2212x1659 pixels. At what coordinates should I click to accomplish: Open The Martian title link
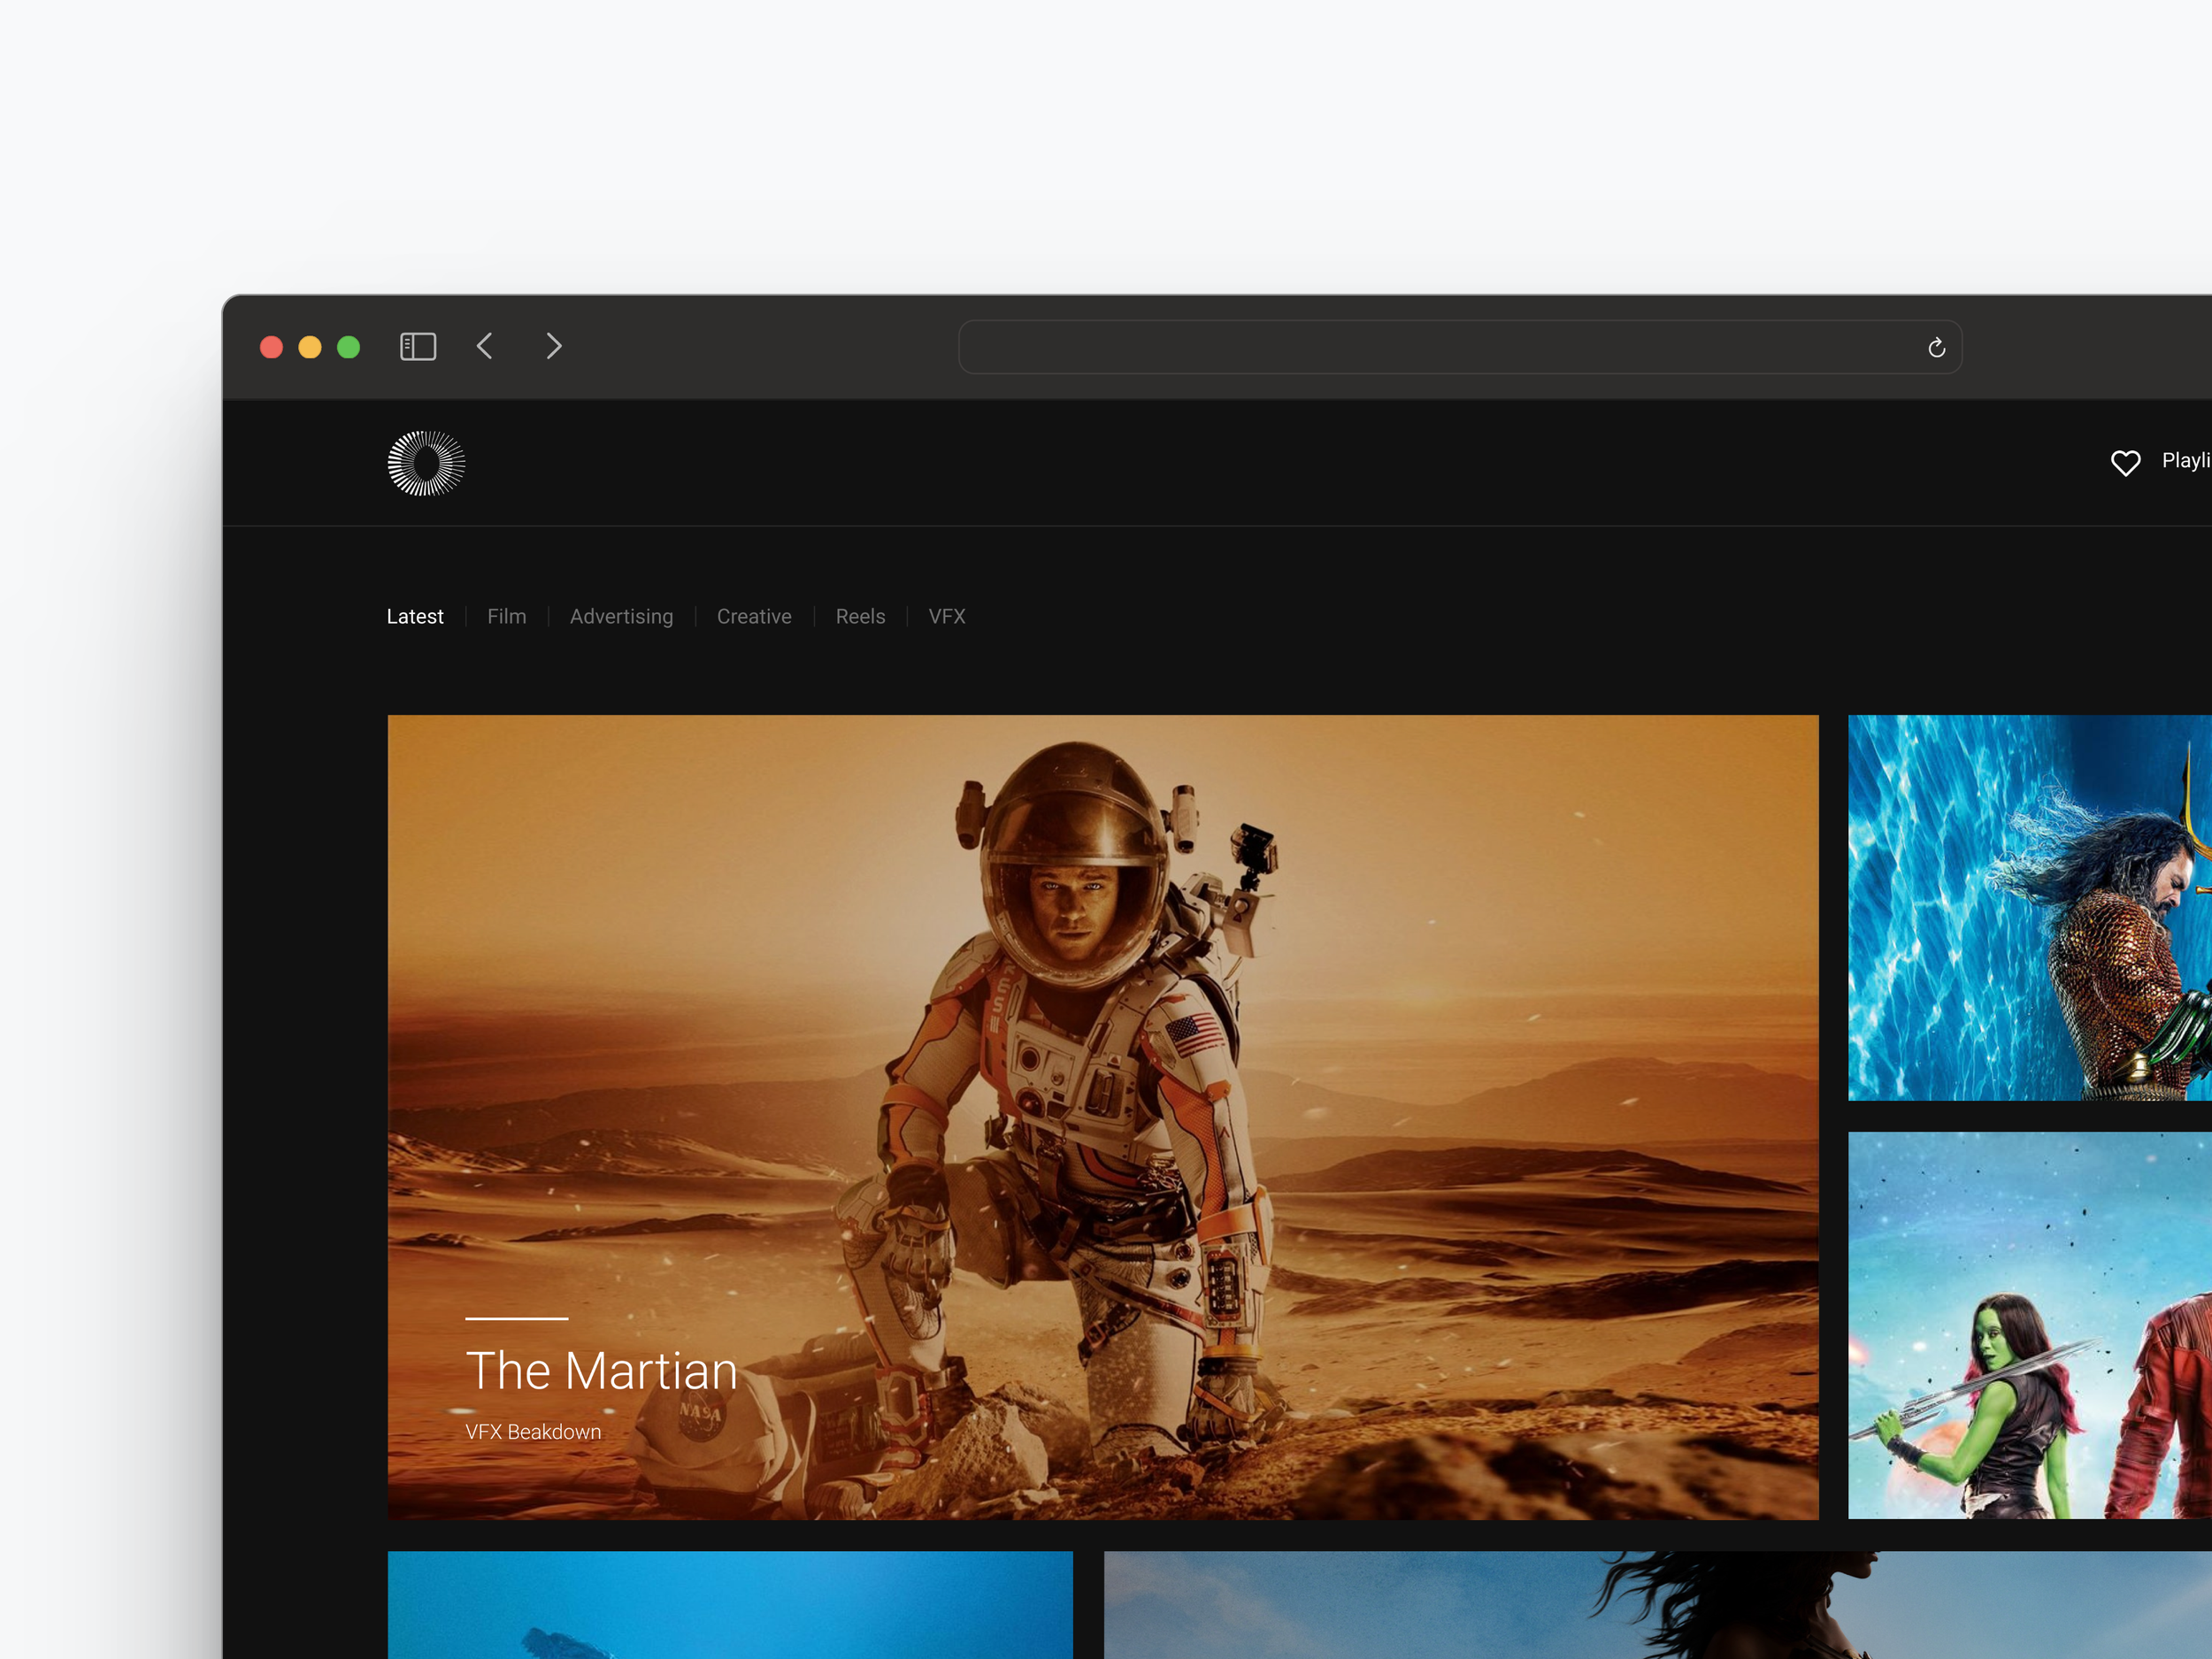601,1371
